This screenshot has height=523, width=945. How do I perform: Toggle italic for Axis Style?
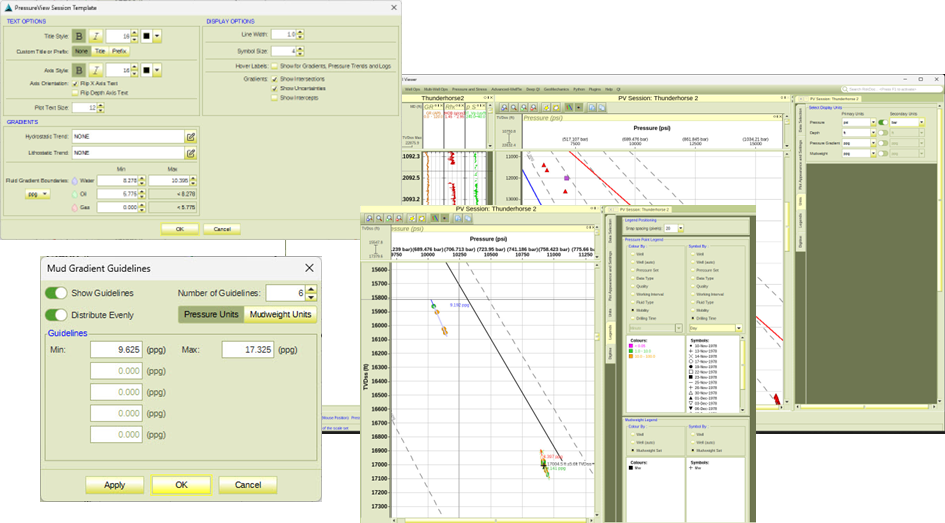coord(95,71)
